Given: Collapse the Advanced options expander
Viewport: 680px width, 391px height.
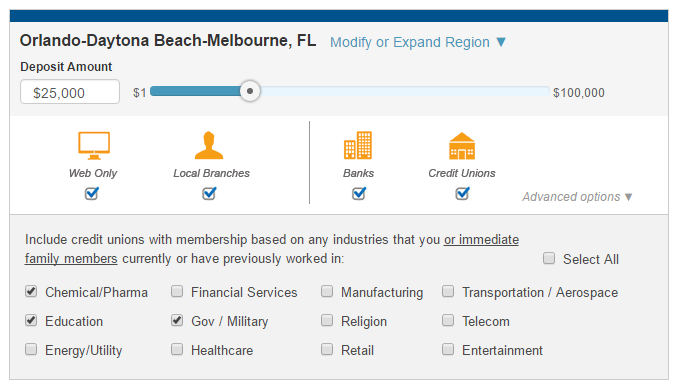Looking at the screenshot, I should (577, 197).
